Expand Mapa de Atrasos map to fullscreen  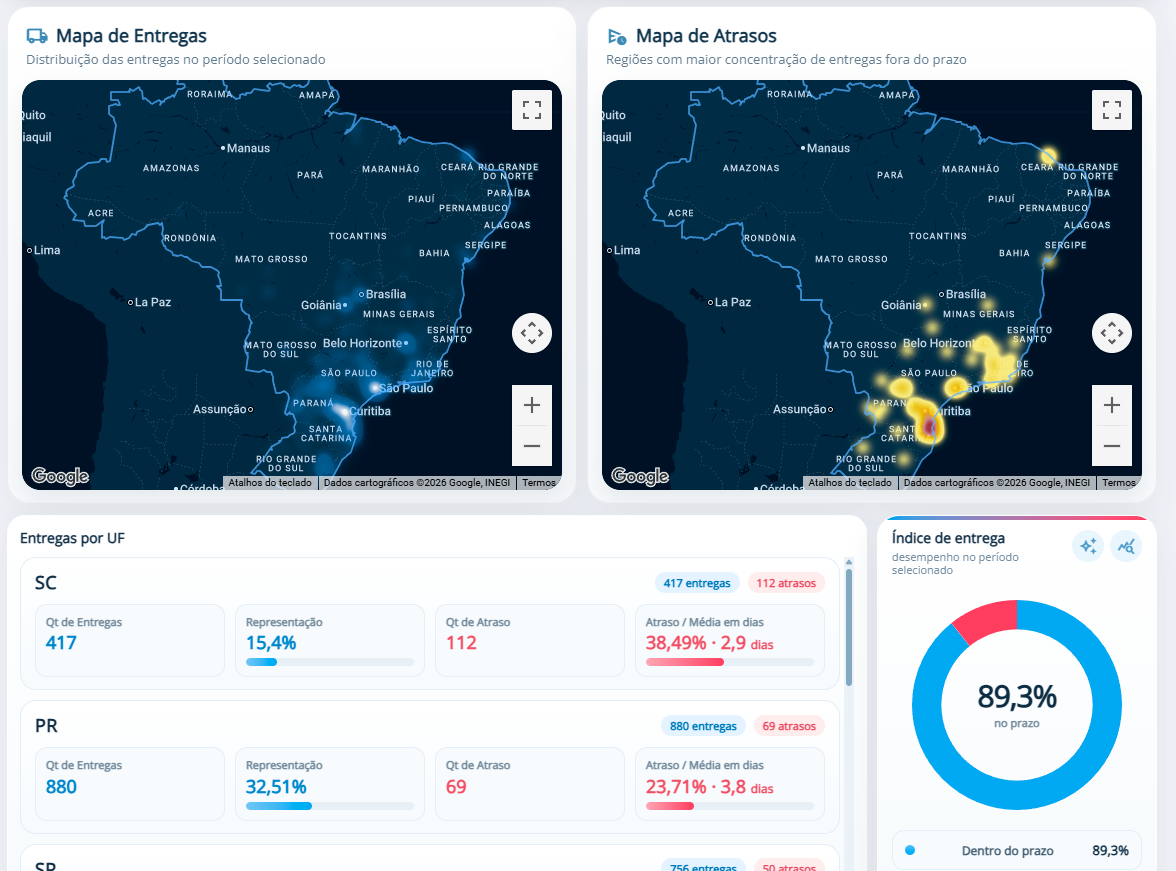1112,110
